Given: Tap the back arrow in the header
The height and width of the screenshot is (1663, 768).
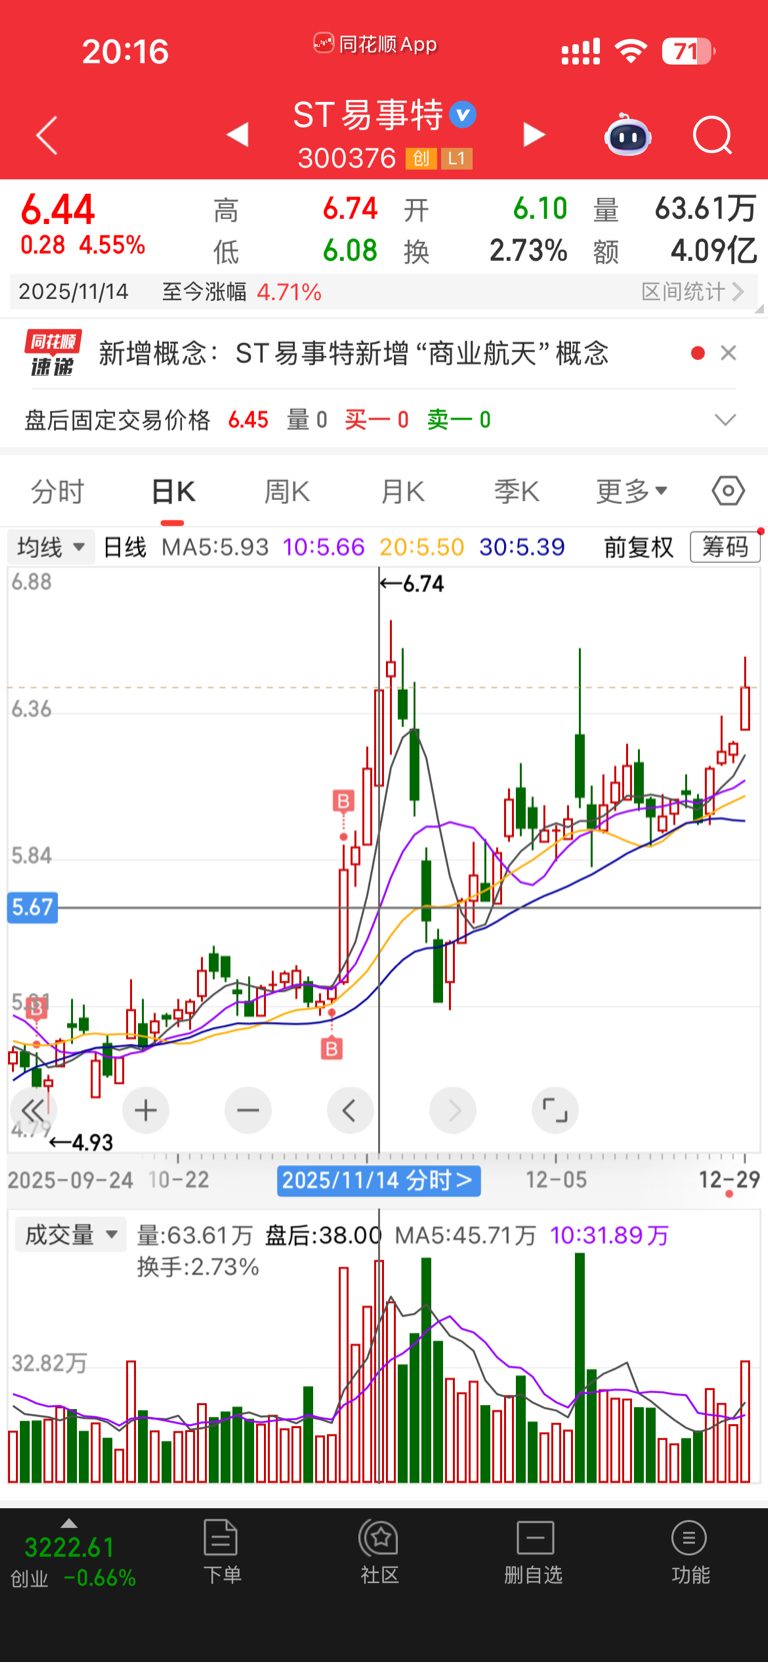Looking at the screenshot, I should [x=47, y=135].
